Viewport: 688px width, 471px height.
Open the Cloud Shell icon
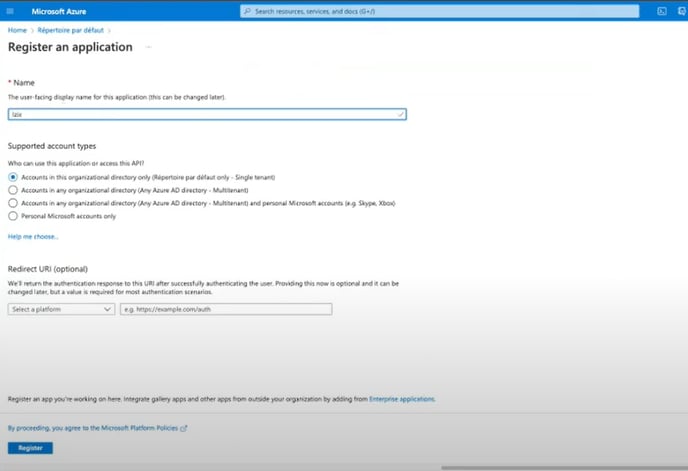(662, 11)
